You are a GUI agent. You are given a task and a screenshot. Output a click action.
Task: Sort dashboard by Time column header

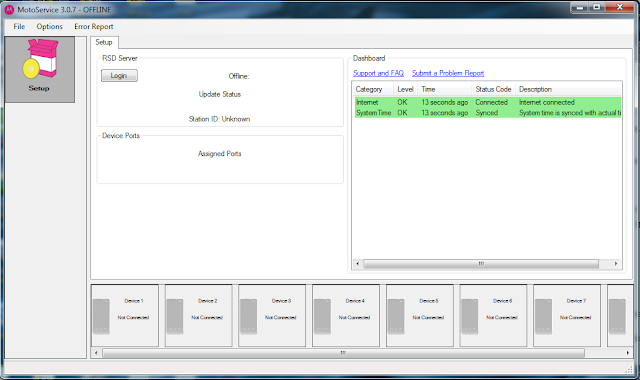click(x=444, y=89)
